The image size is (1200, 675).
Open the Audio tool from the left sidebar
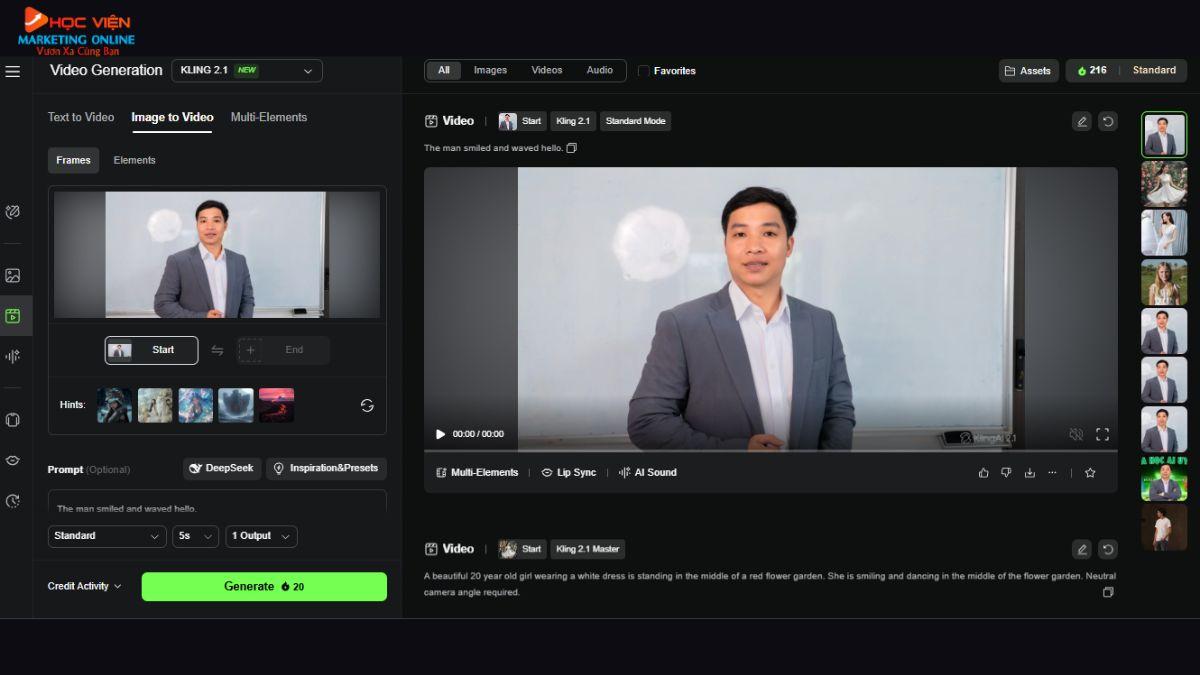pyautogui.click(x=13, y=356)
